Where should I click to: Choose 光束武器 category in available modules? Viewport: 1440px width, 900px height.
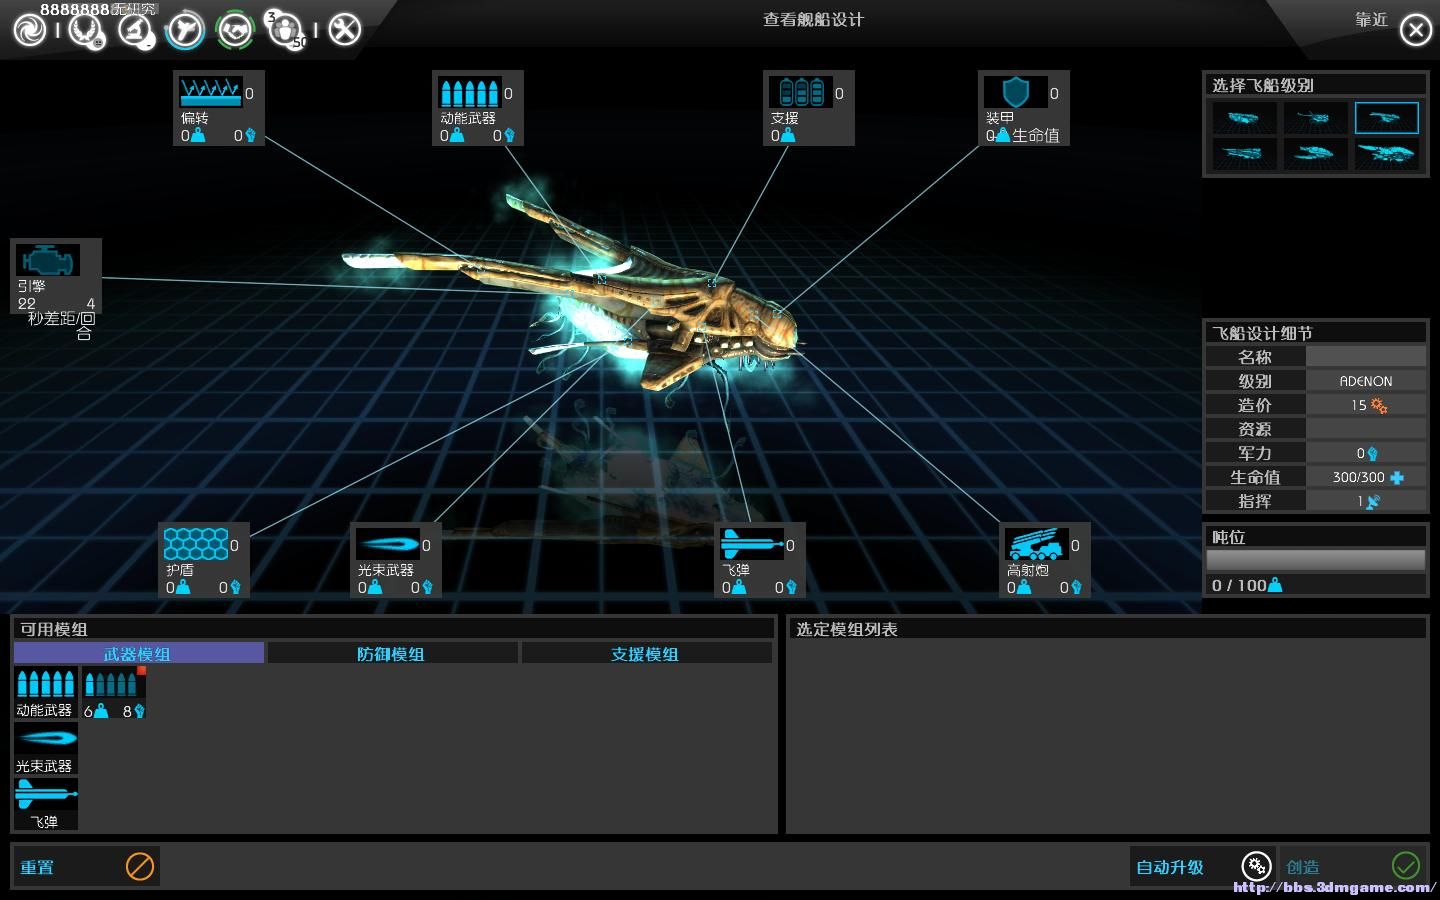pyautogui.click(x=45, y=748)
